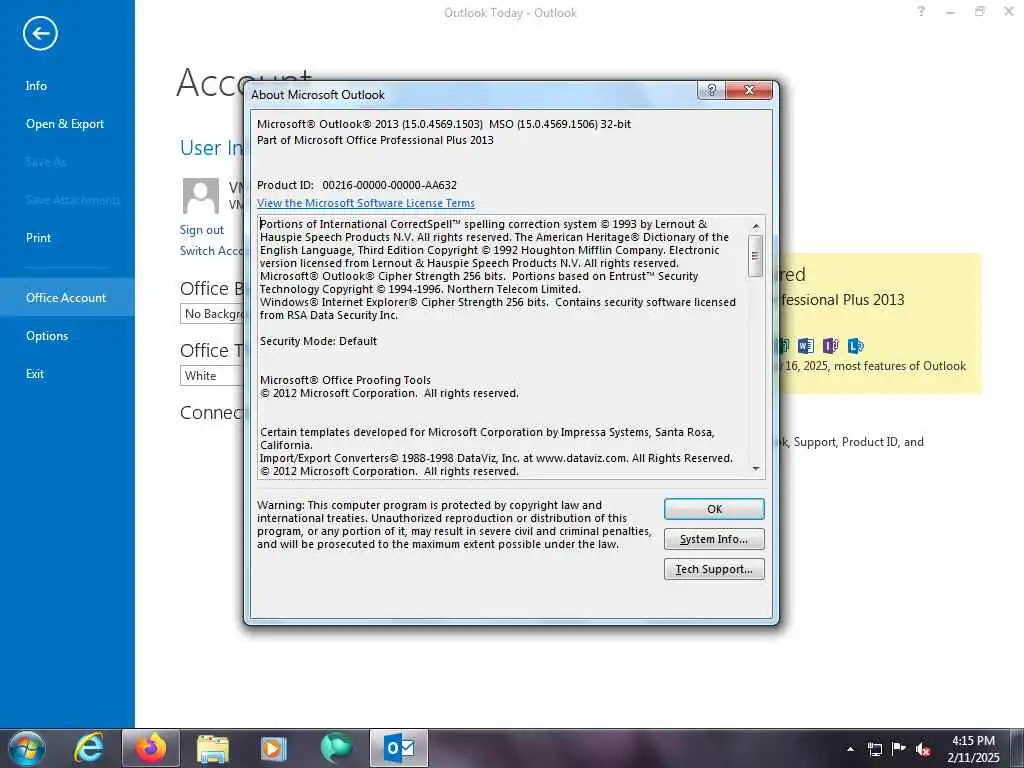Click the InfoPath product icon
The width and height of the screenshot is (1024, 768).
click(x=831, y=345)
